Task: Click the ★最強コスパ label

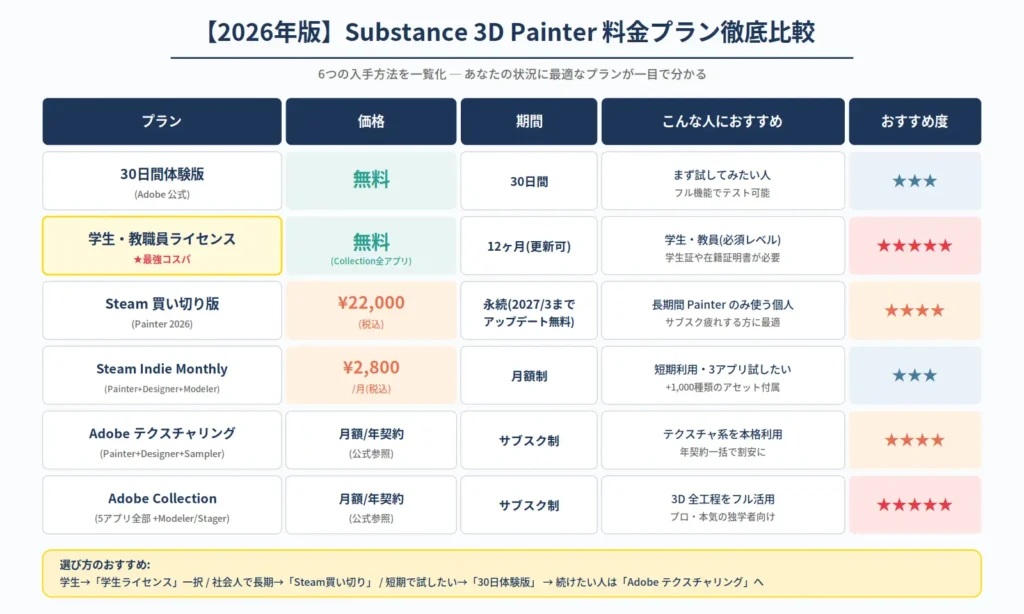Action: (x=162, y=259)
